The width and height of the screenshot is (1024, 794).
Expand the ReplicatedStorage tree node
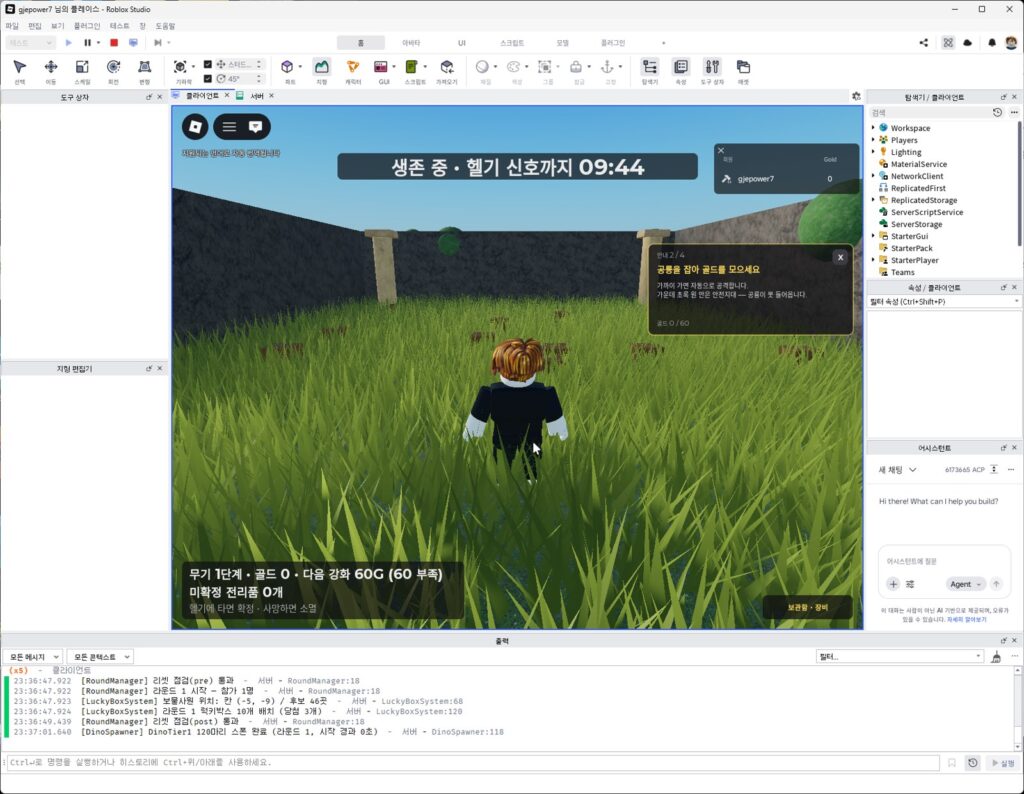click(x=873, y=200)
